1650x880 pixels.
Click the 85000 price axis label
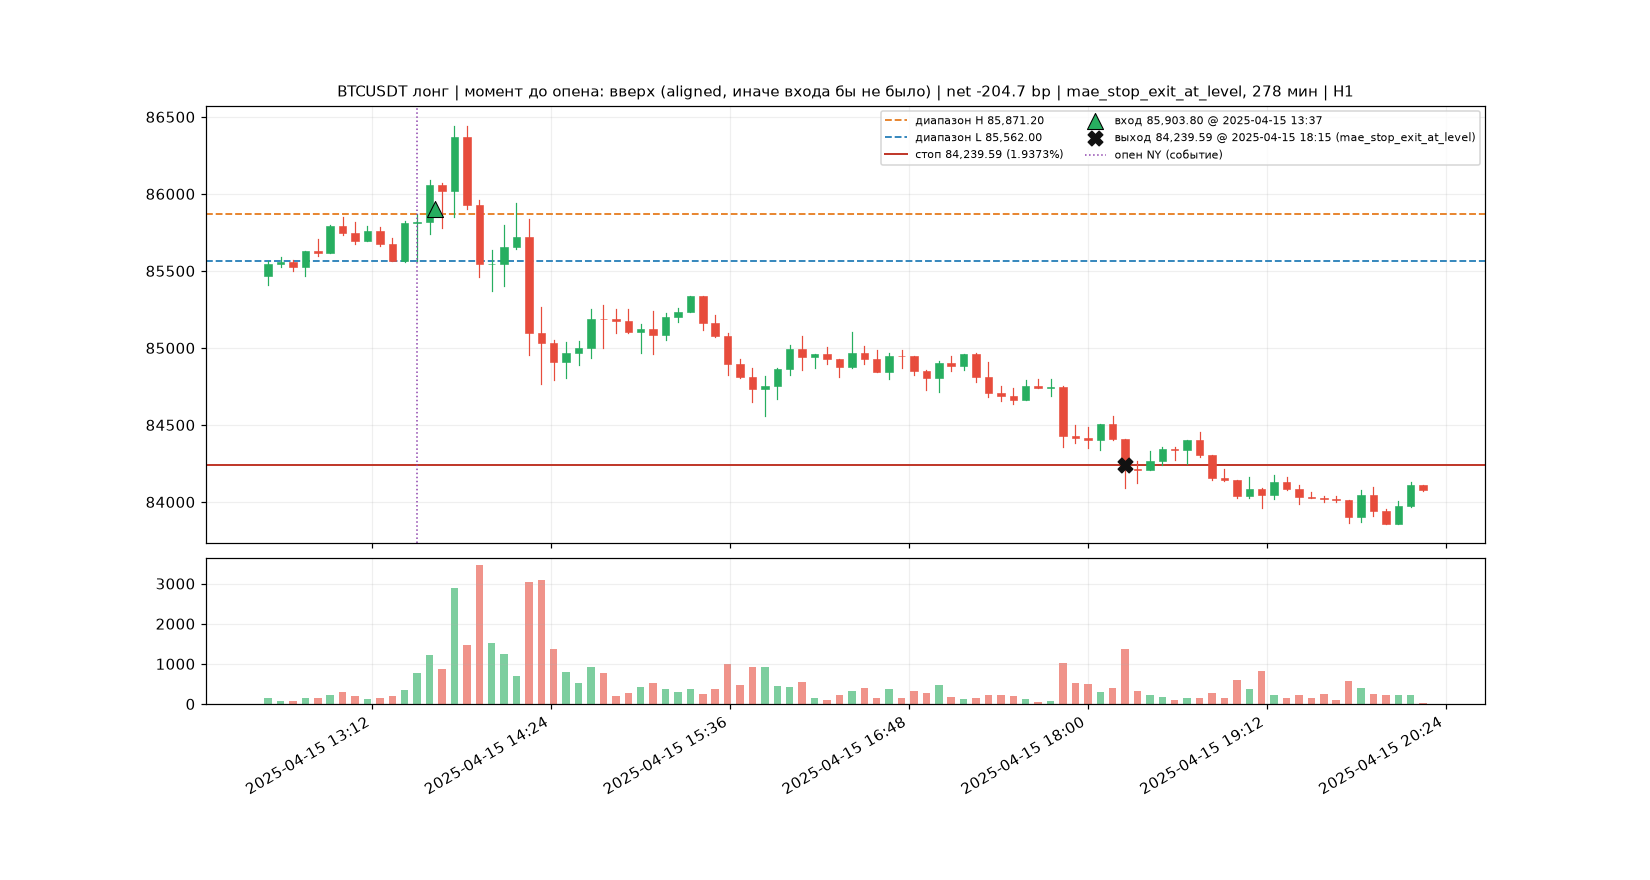tap(170, 349)
